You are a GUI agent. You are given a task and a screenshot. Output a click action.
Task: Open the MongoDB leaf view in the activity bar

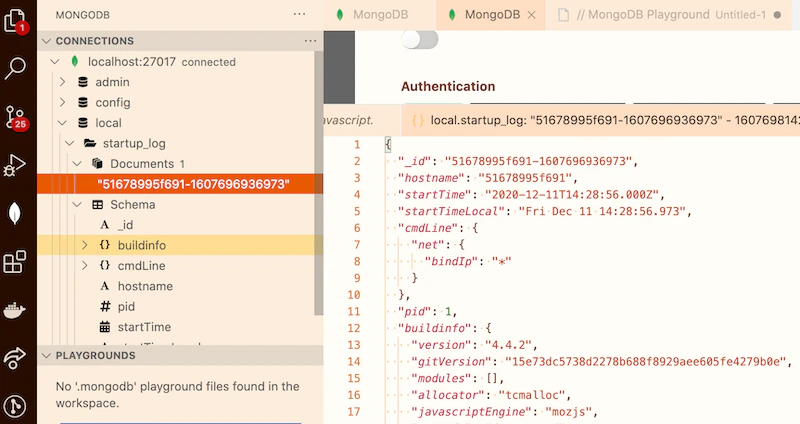tap(15, 213)
